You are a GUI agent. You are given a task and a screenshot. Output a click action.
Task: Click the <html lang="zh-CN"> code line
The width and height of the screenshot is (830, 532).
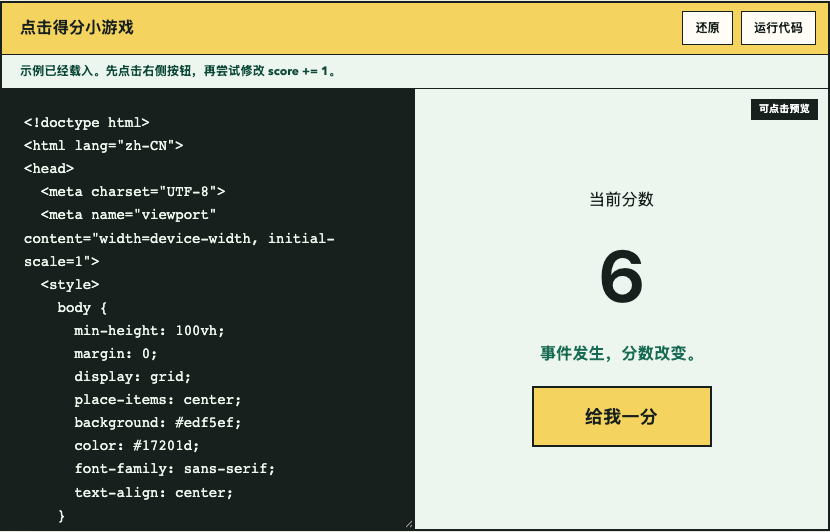[x=104, y=146]
